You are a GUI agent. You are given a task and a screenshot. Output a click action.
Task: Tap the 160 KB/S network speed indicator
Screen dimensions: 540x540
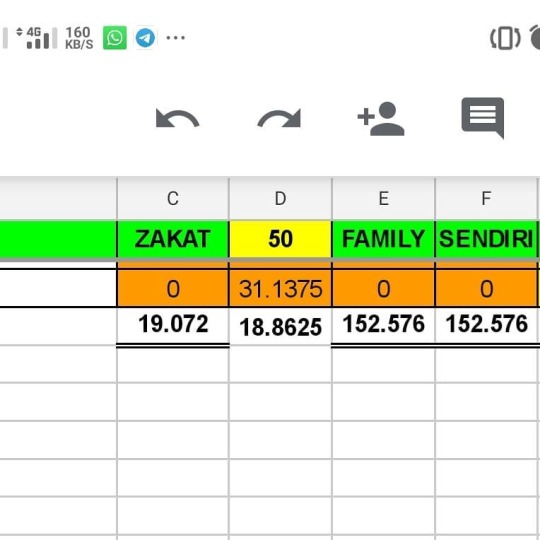pyautogui.click(x=79, y=38)
